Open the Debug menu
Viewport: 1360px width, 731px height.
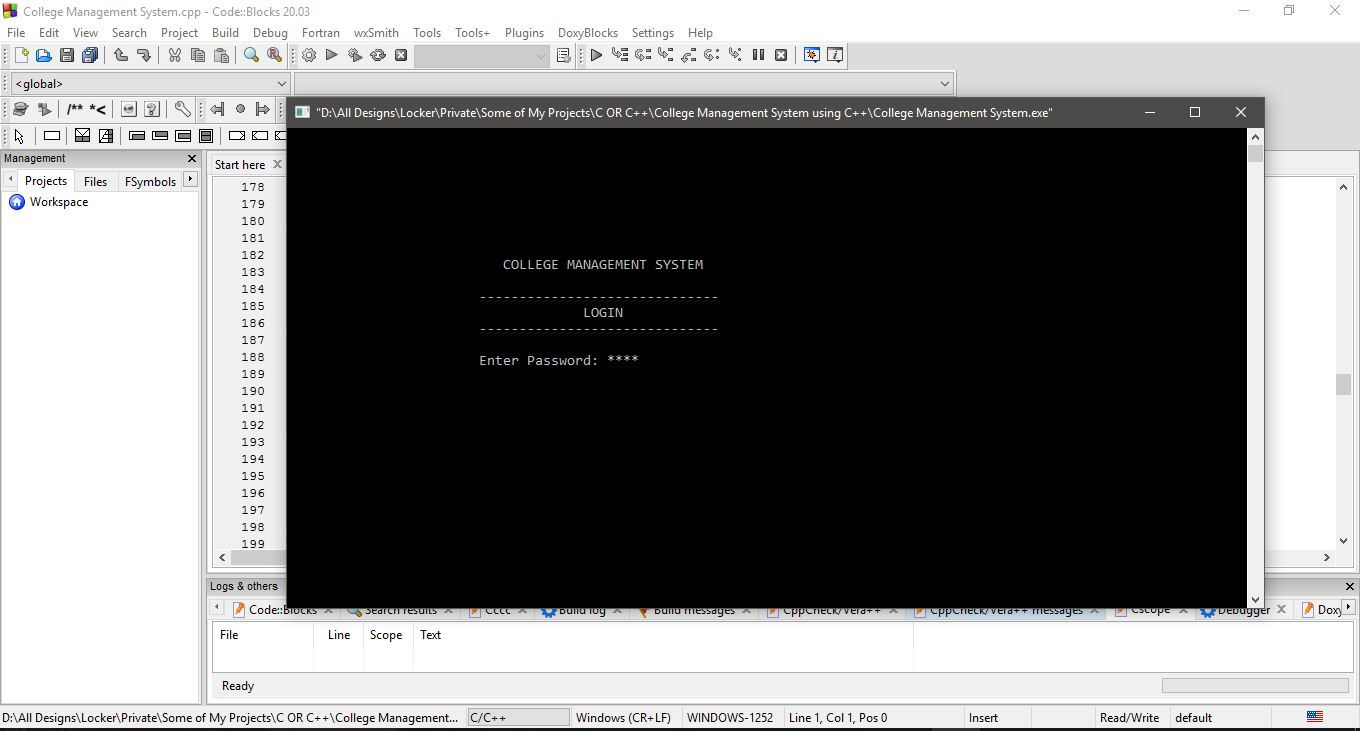tap(270, 33)
